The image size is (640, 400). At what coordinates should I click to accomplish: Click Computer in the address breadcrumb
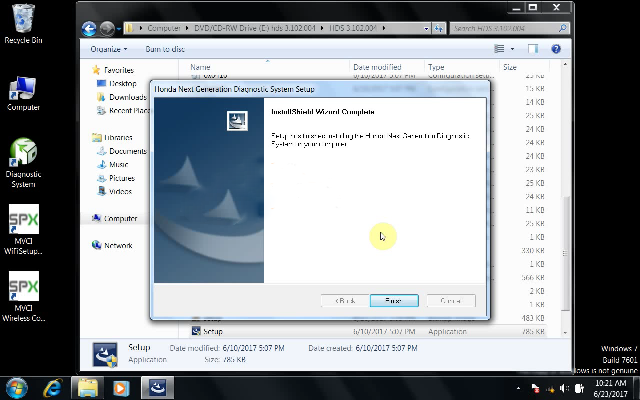point(164,28)
